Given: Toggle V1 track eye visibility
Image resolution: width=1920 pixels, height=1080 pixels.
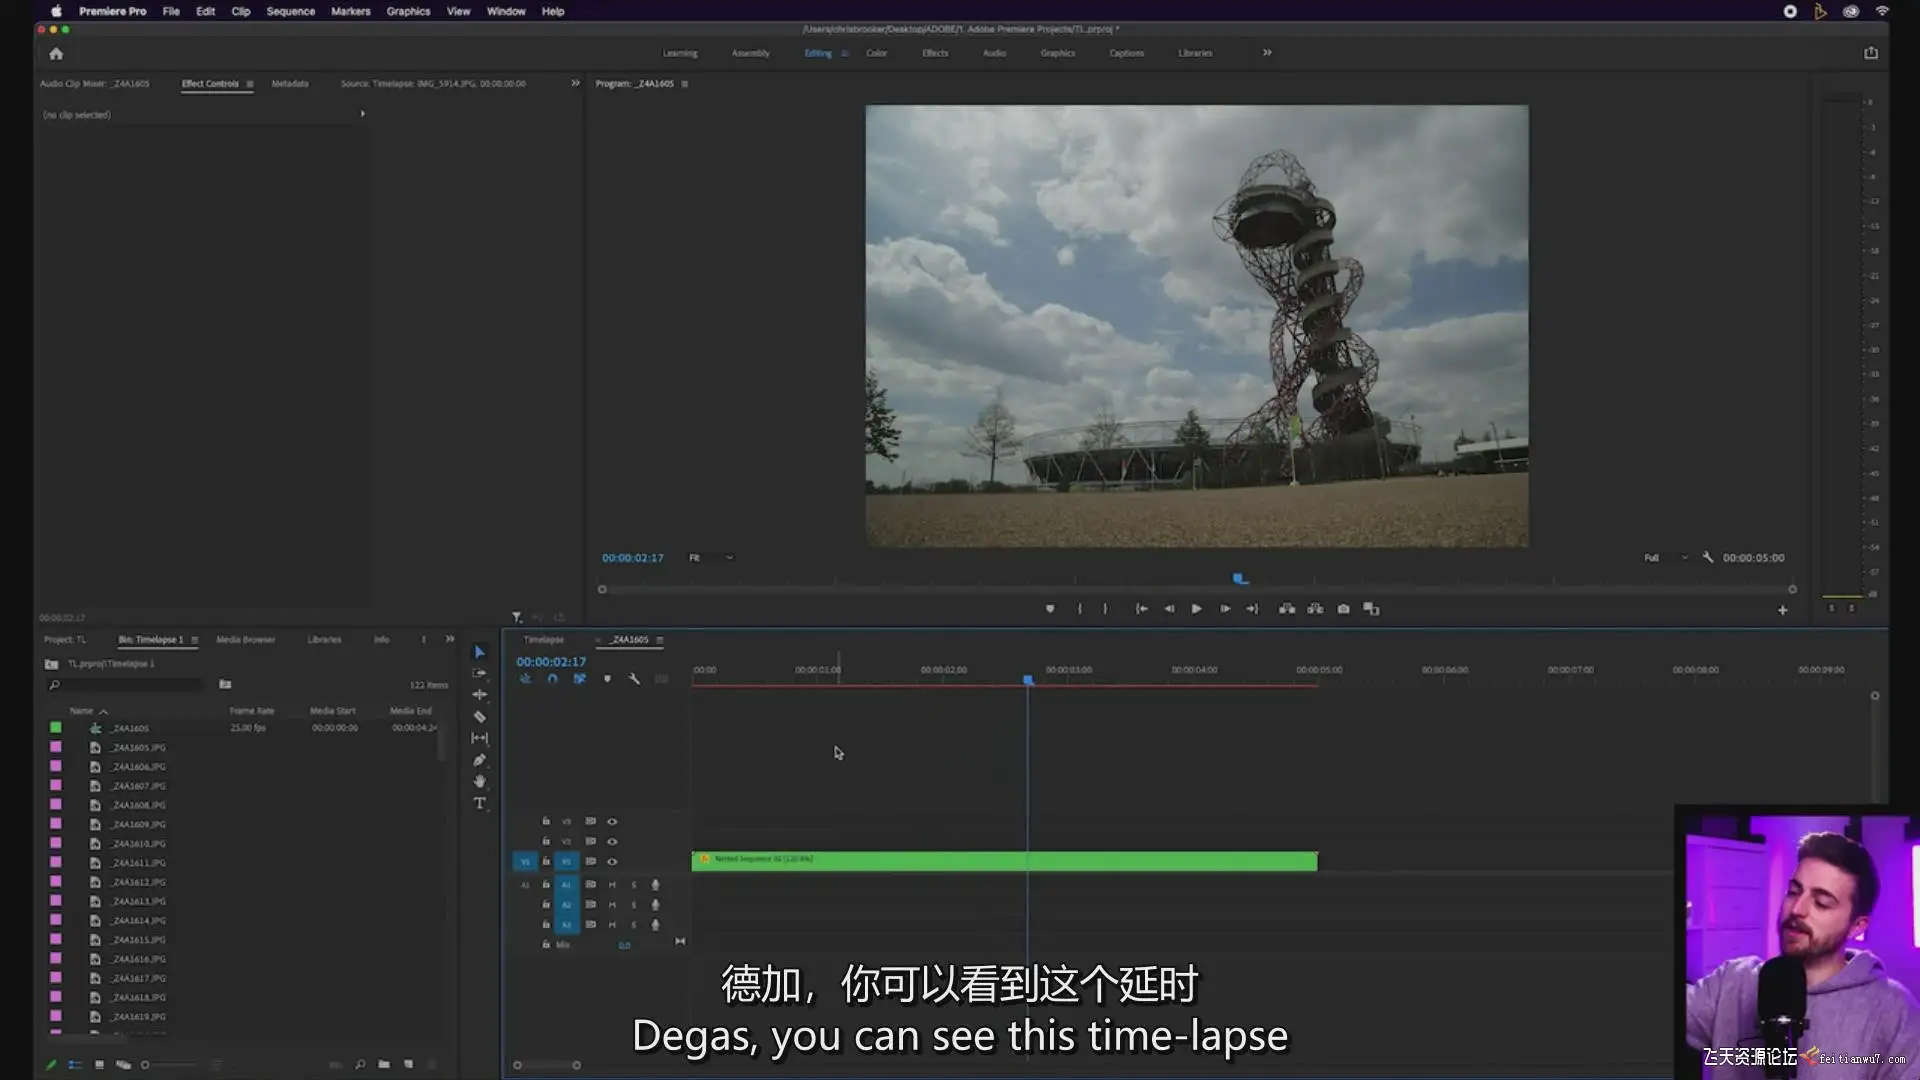Looking at the screenshot, I should tap(612, 862).
